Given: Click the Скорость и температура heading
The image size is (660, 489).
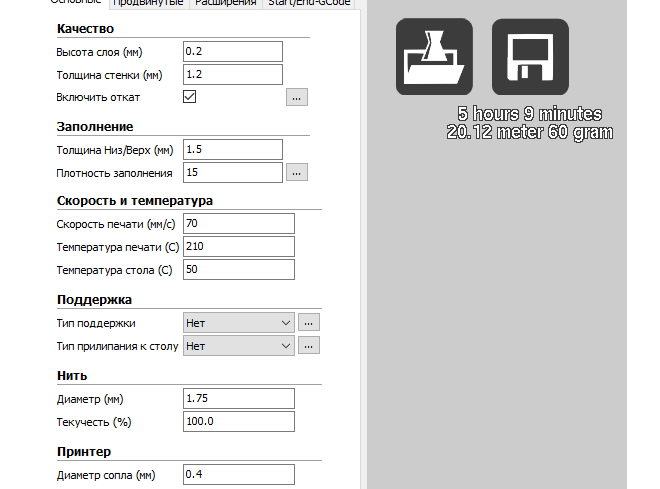Looking at the screenshot, I should click(135, 201).
